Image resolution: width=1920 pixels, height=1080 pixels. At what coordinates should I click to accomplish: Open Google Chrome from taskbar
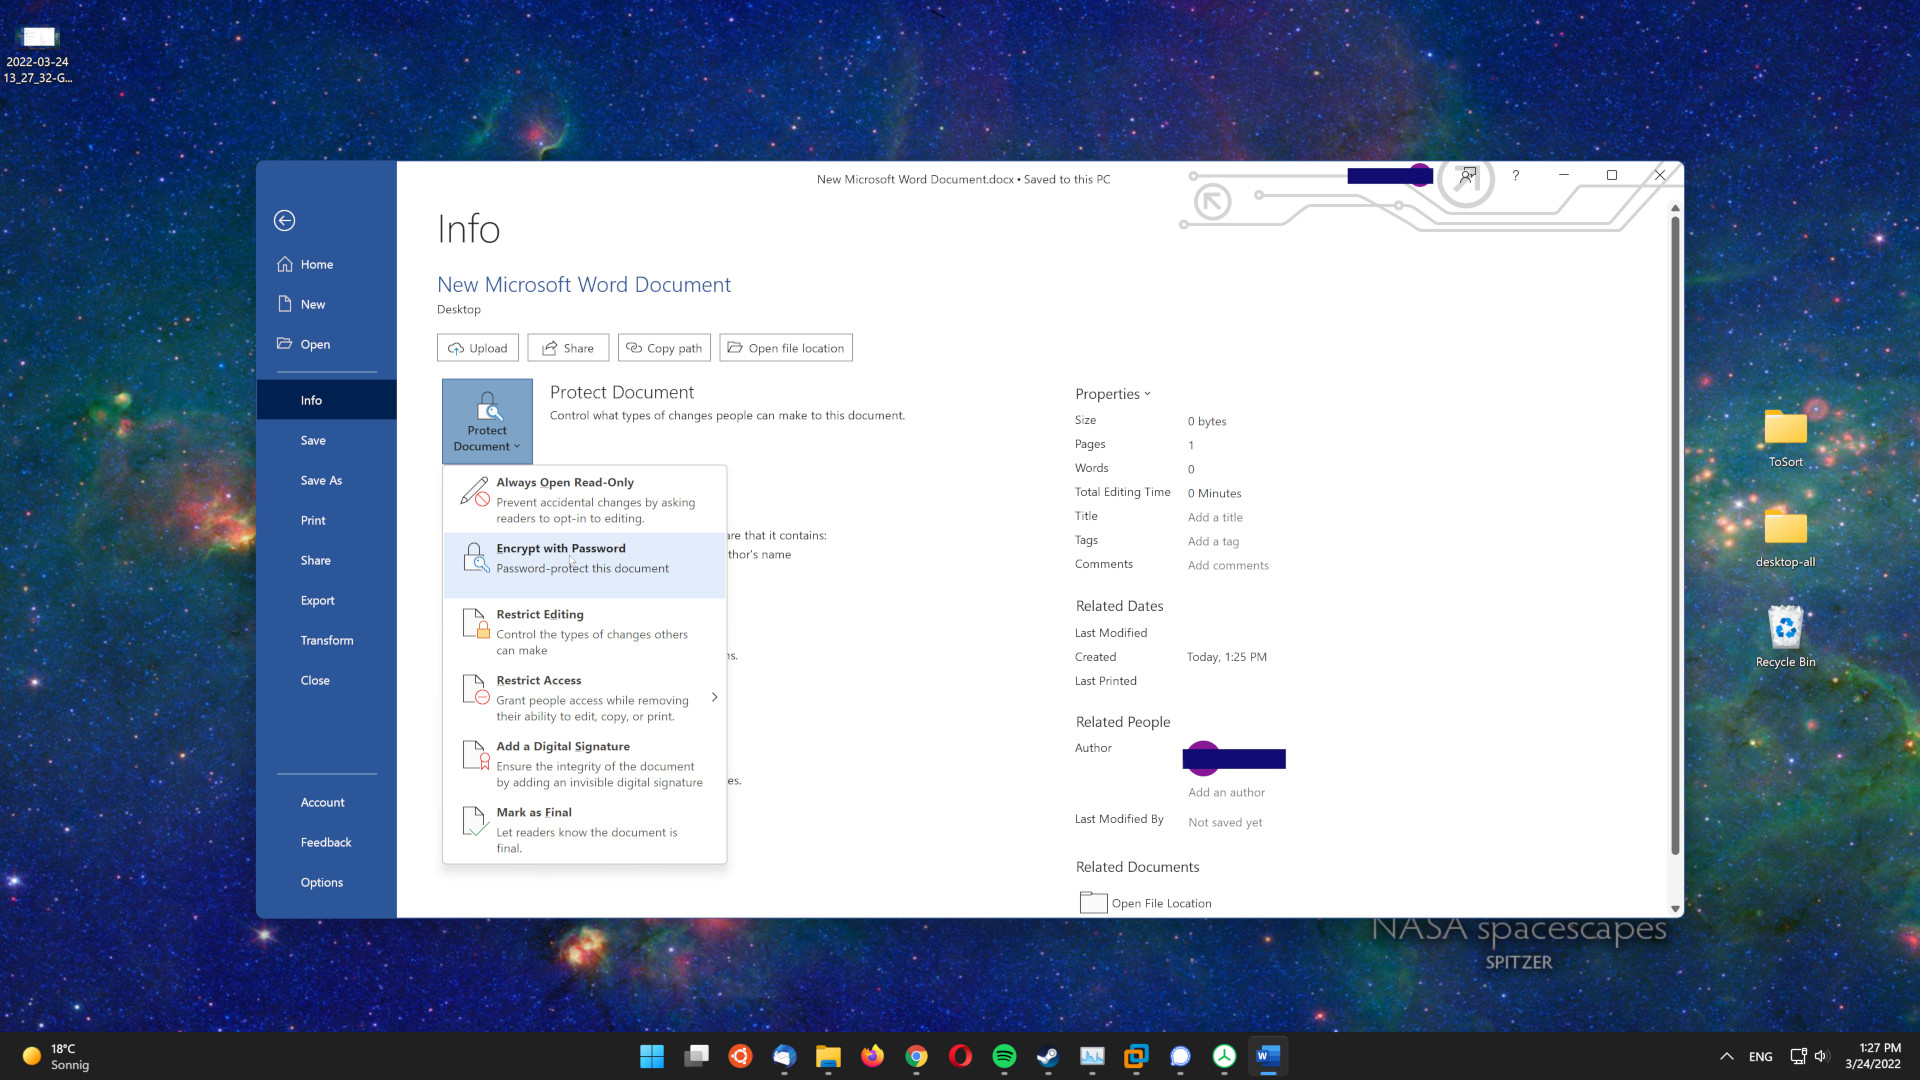click(x=916, y=1056)
